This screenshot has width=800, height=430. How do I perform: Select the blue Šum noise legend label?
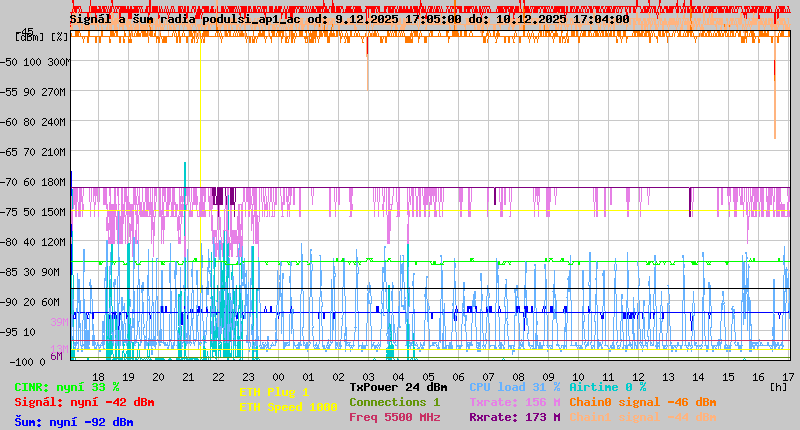pyautogui.click(x=74, y=421)
